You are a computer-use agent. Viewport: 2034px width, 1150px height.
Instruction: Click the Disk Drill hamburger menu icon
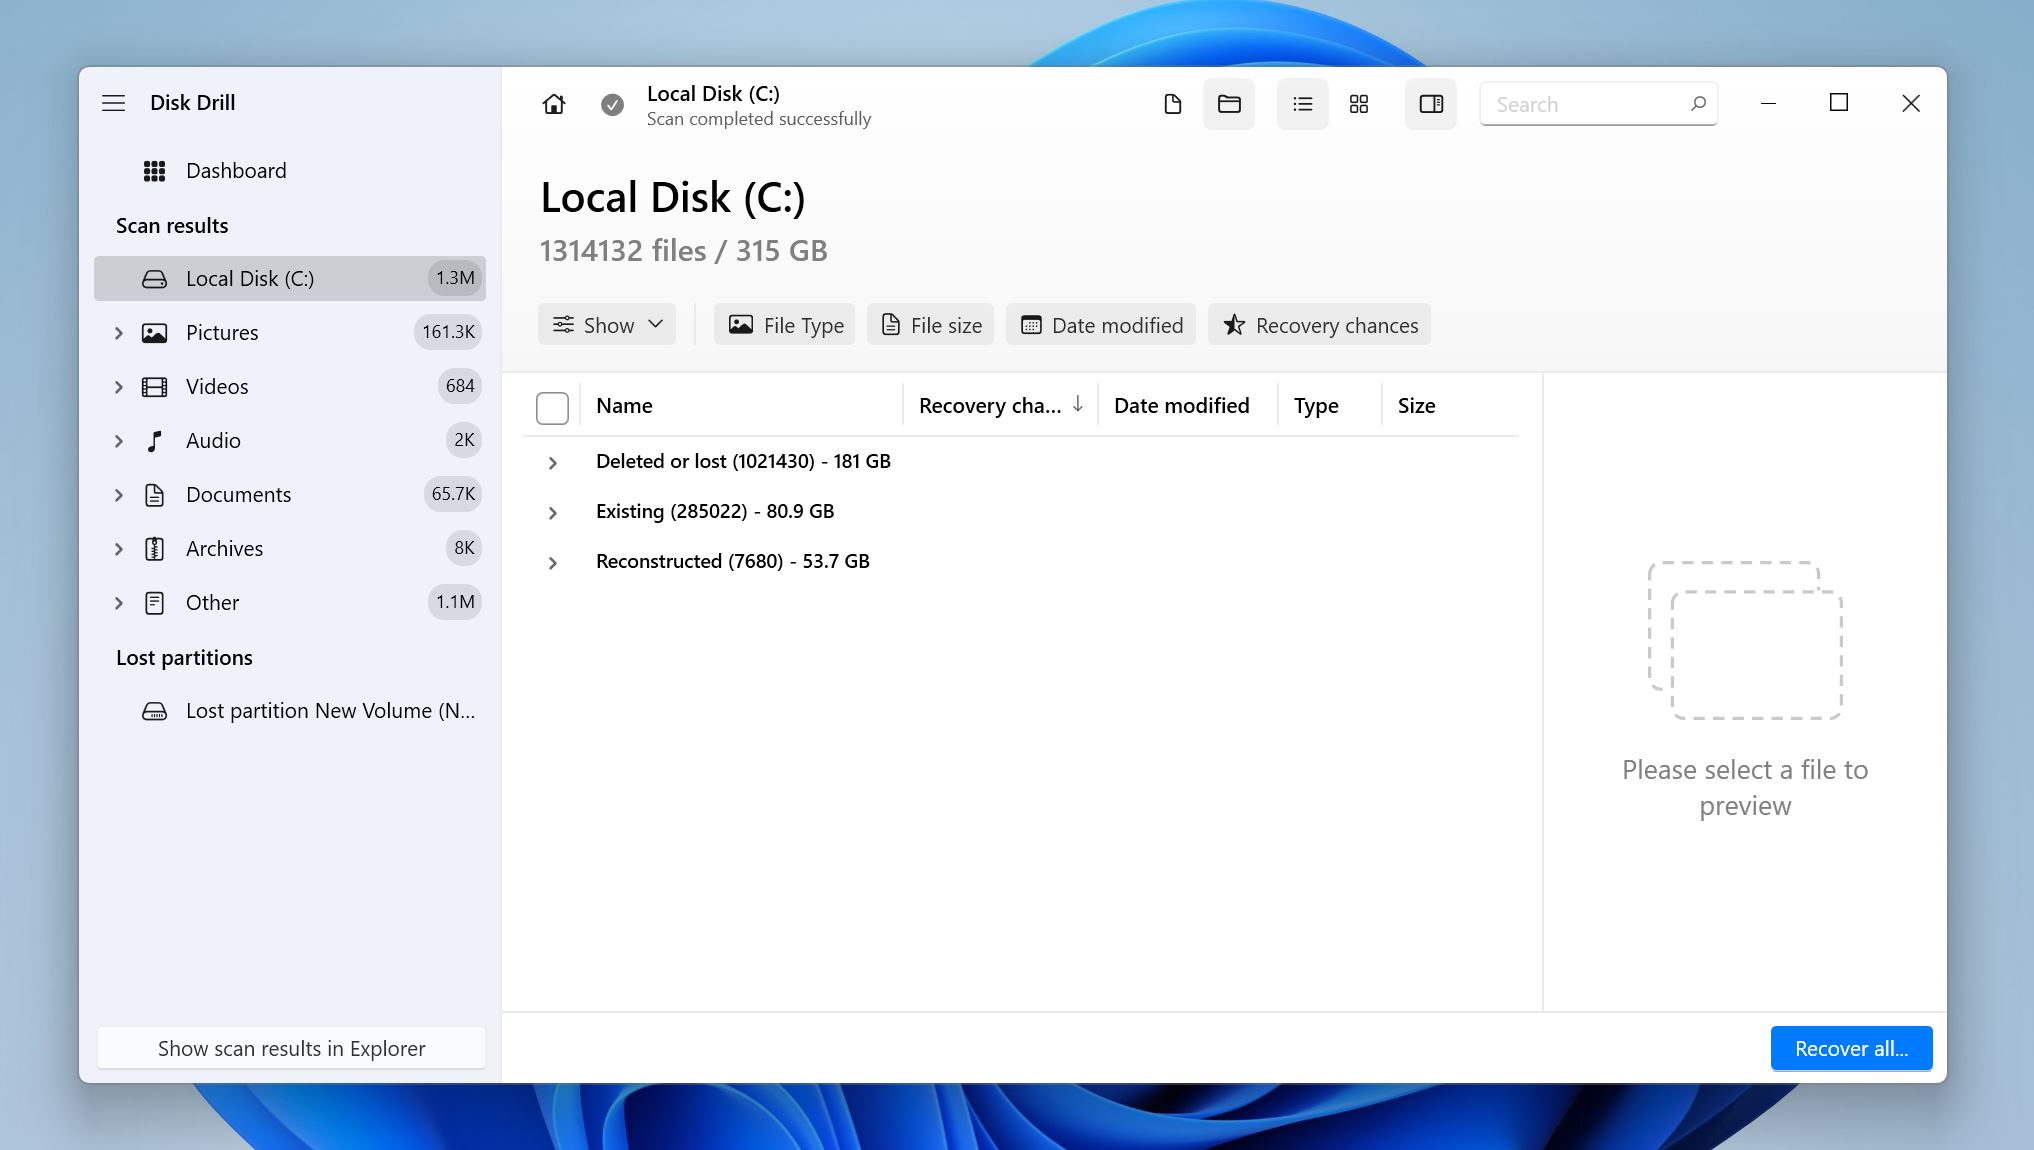click(115, 102)
